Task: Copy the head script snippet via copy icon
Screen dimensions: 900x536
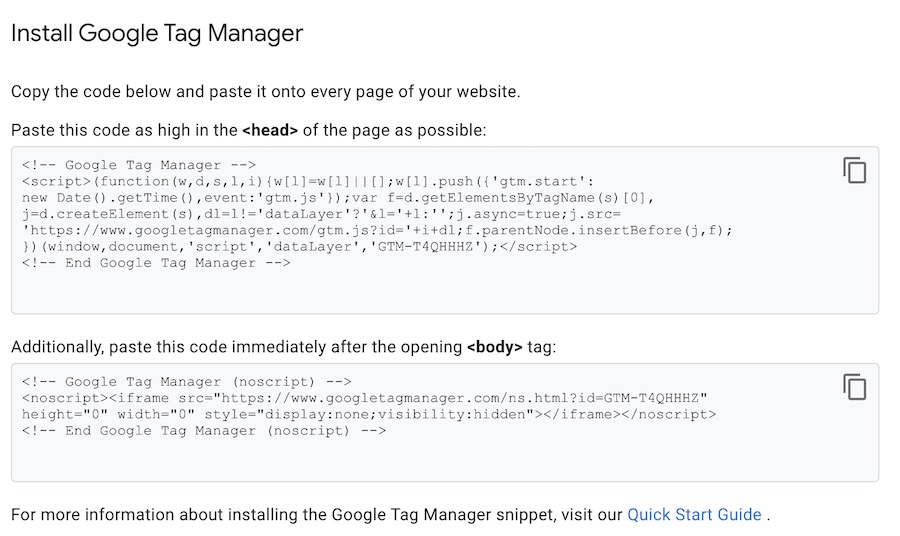Action: pyautogui.click(x=854, y=170)
